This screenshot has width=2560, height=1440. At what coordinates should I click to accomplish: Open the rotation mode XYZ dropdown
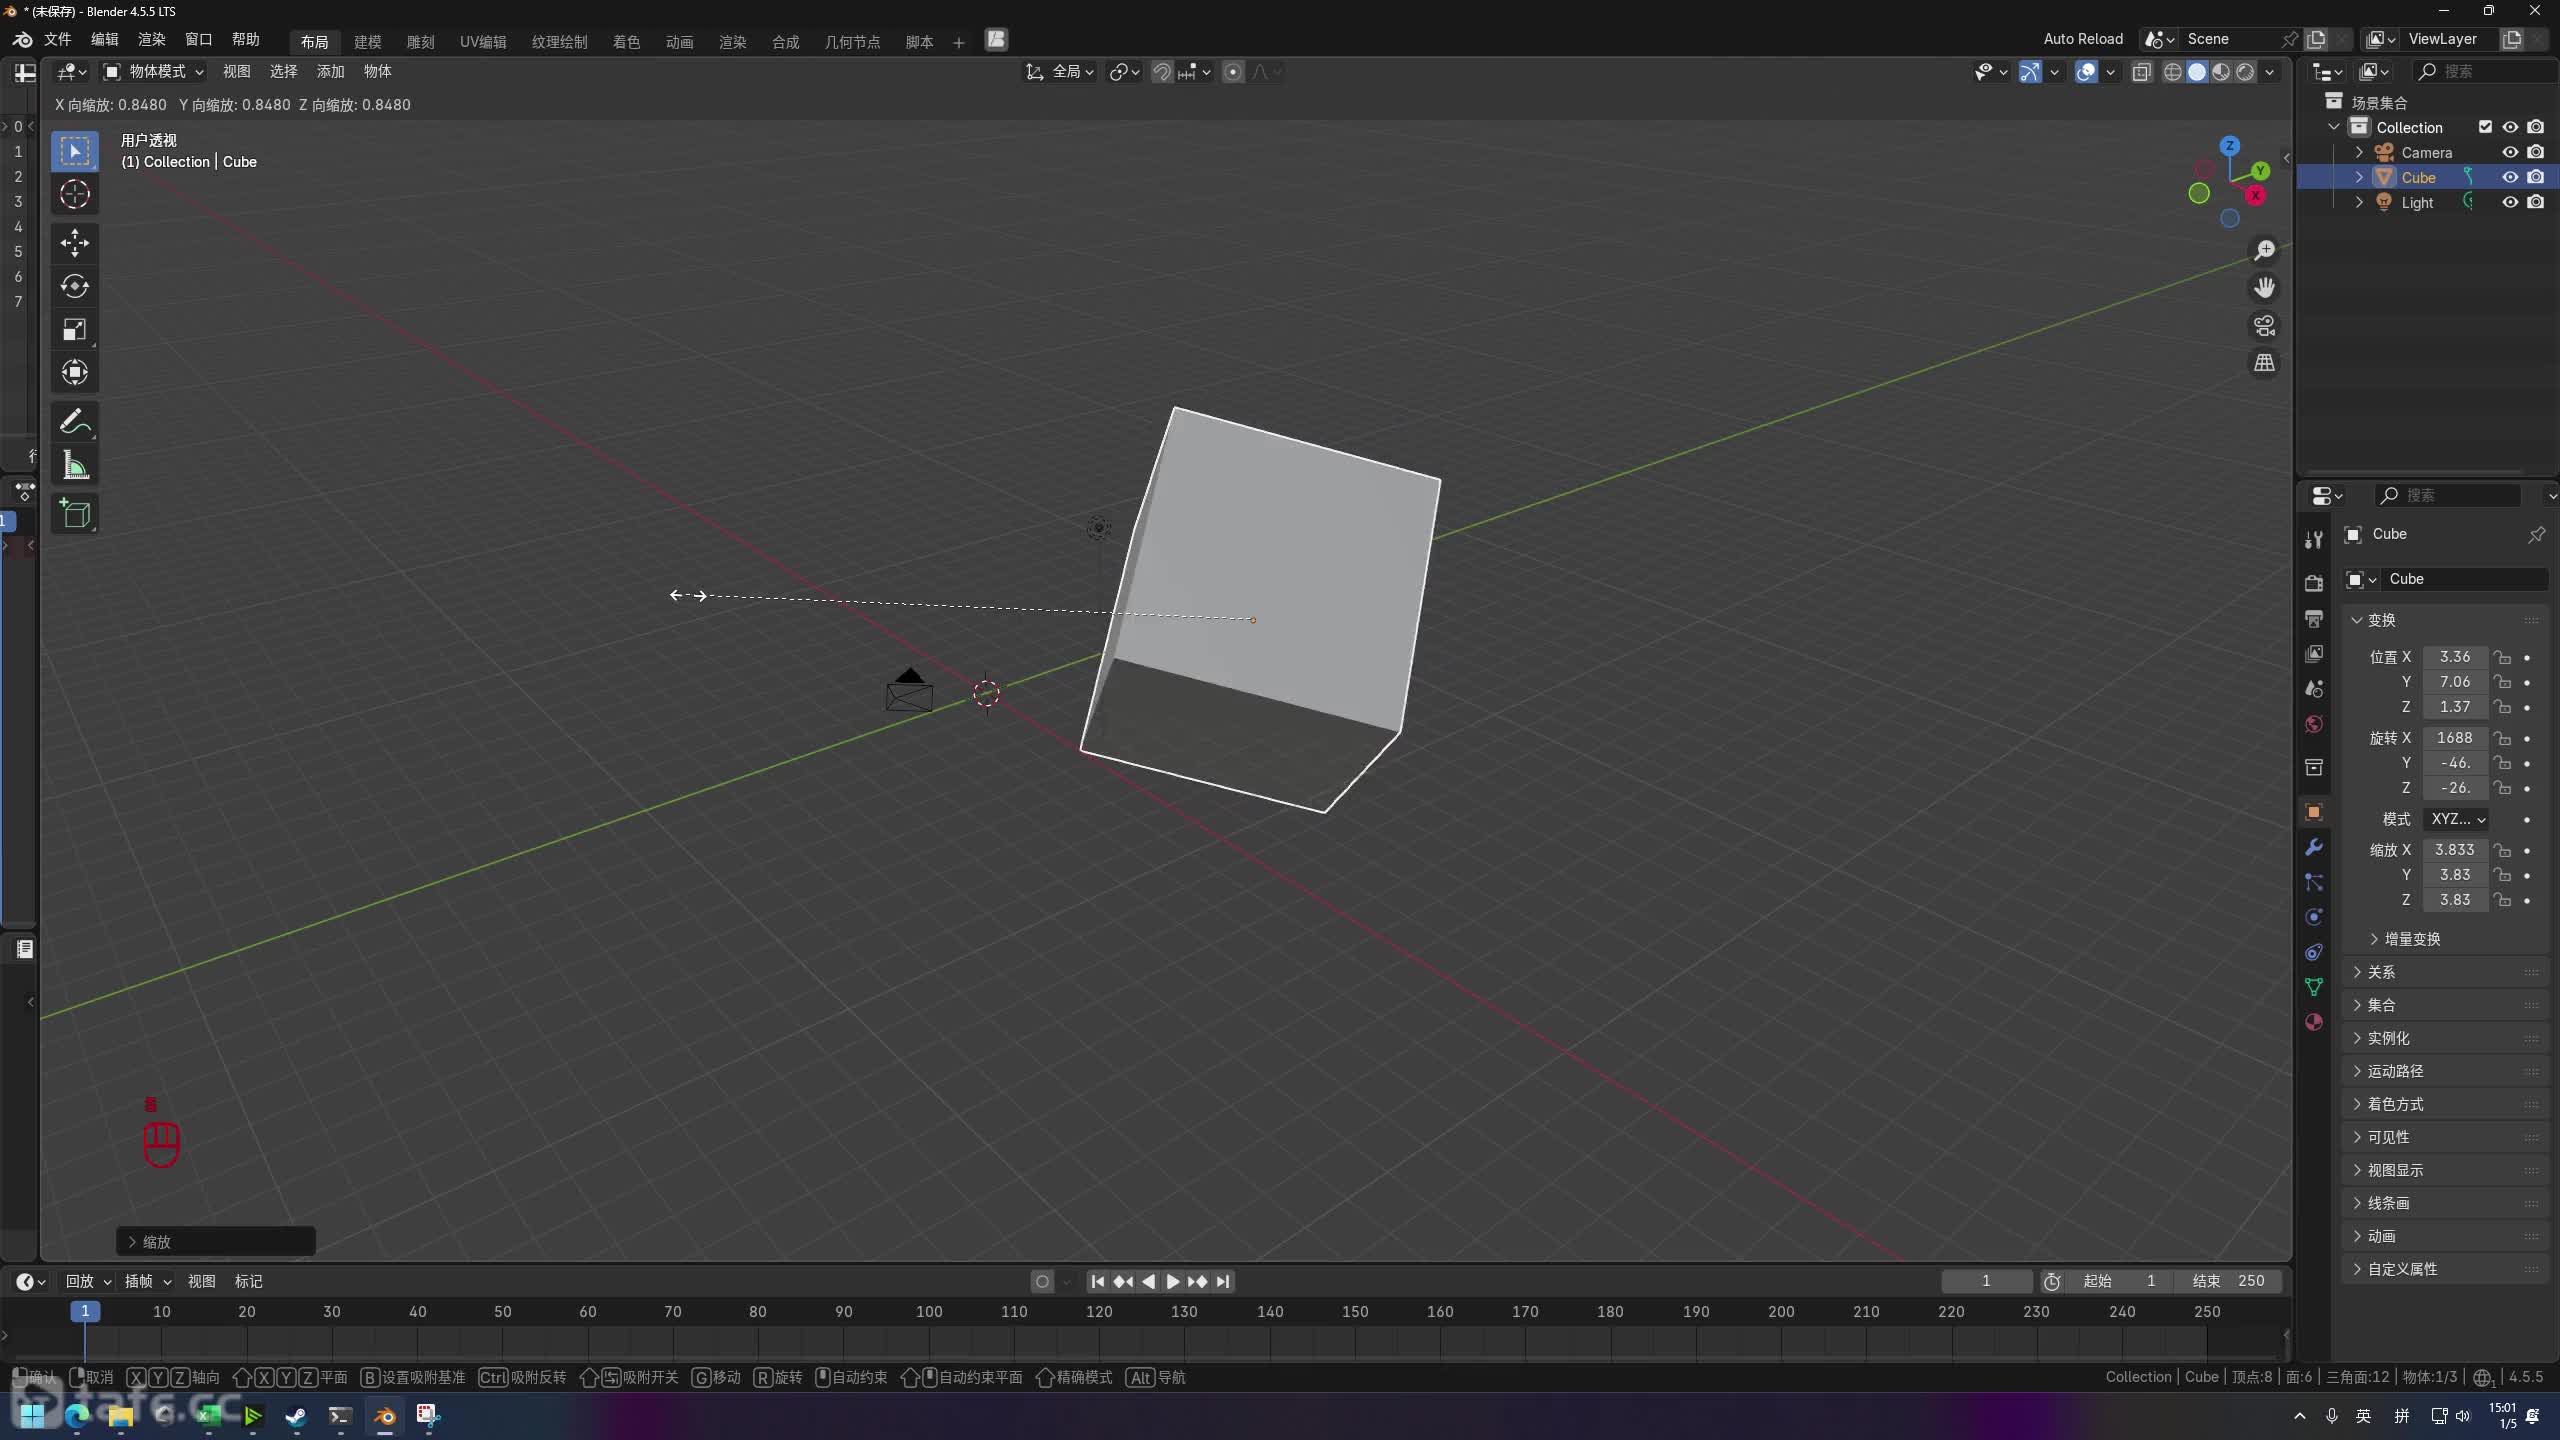click(2457, 819)
